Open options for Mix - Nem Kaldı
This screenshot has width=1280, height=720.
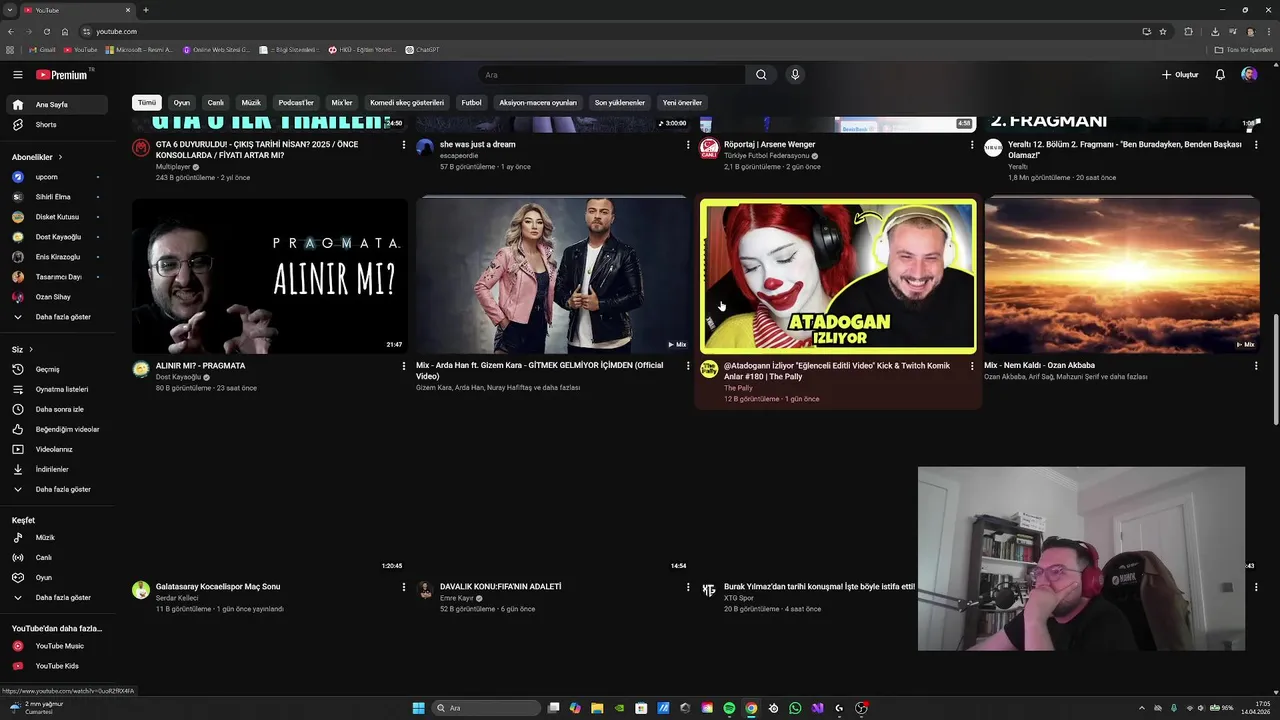point(1256,366)
